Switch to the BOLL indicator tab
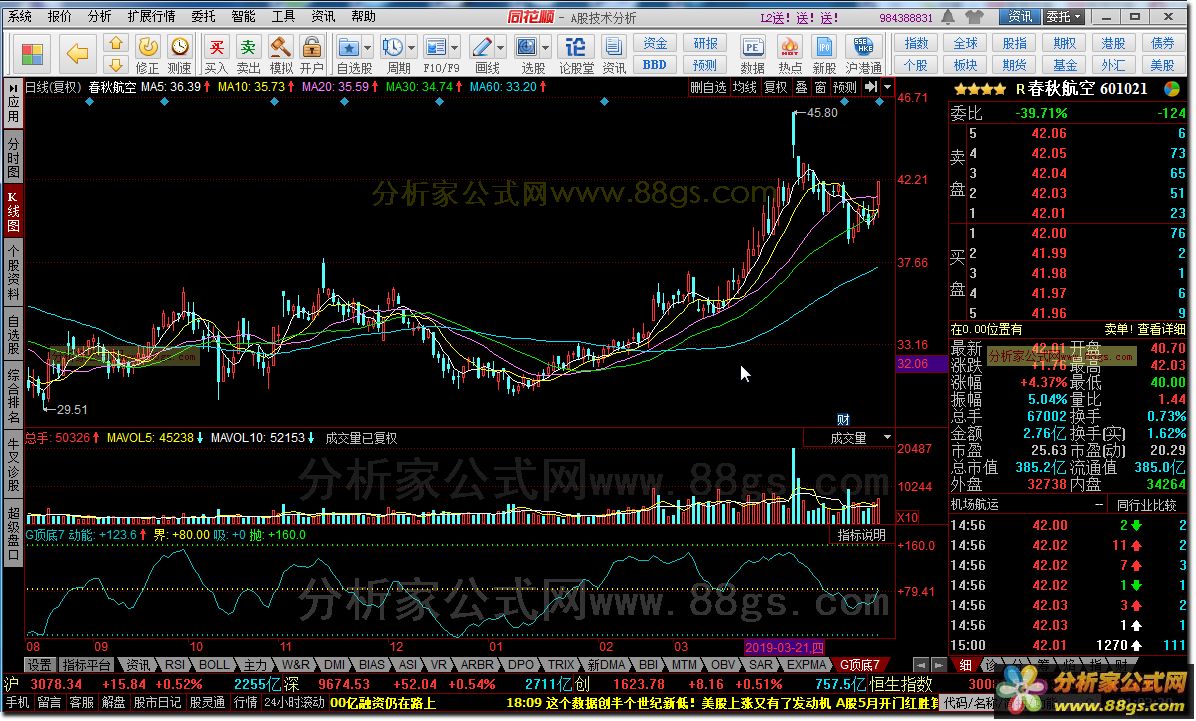 click(214, 665)
